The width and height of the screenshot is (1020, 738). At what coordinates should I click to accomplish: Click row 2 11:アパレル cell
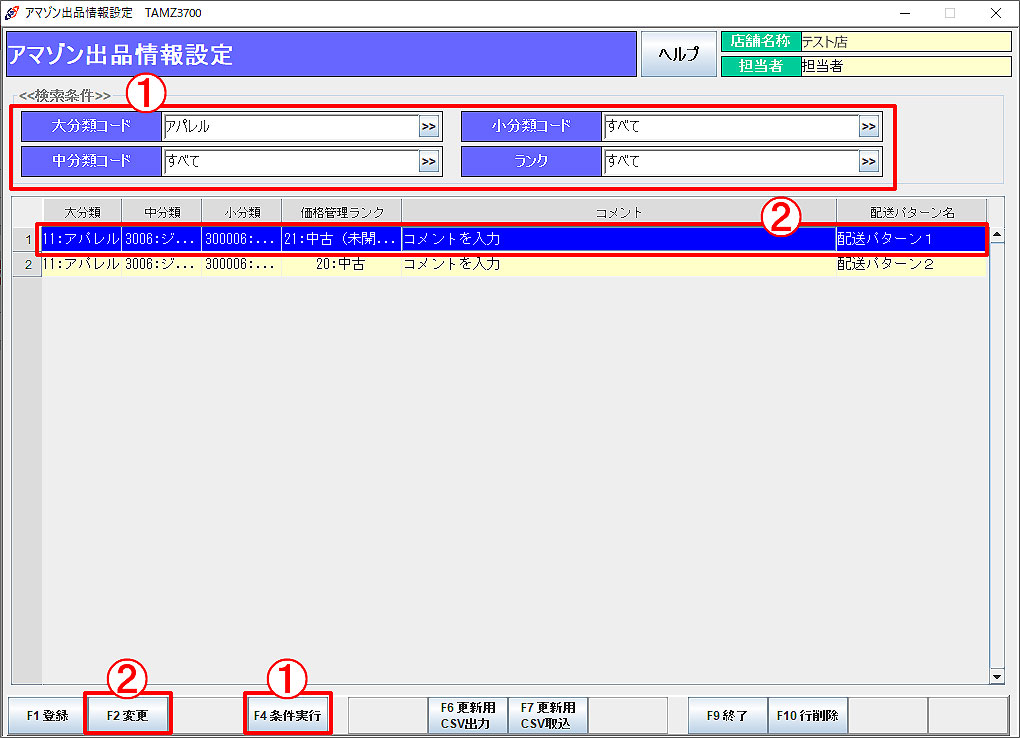(82, 264)
